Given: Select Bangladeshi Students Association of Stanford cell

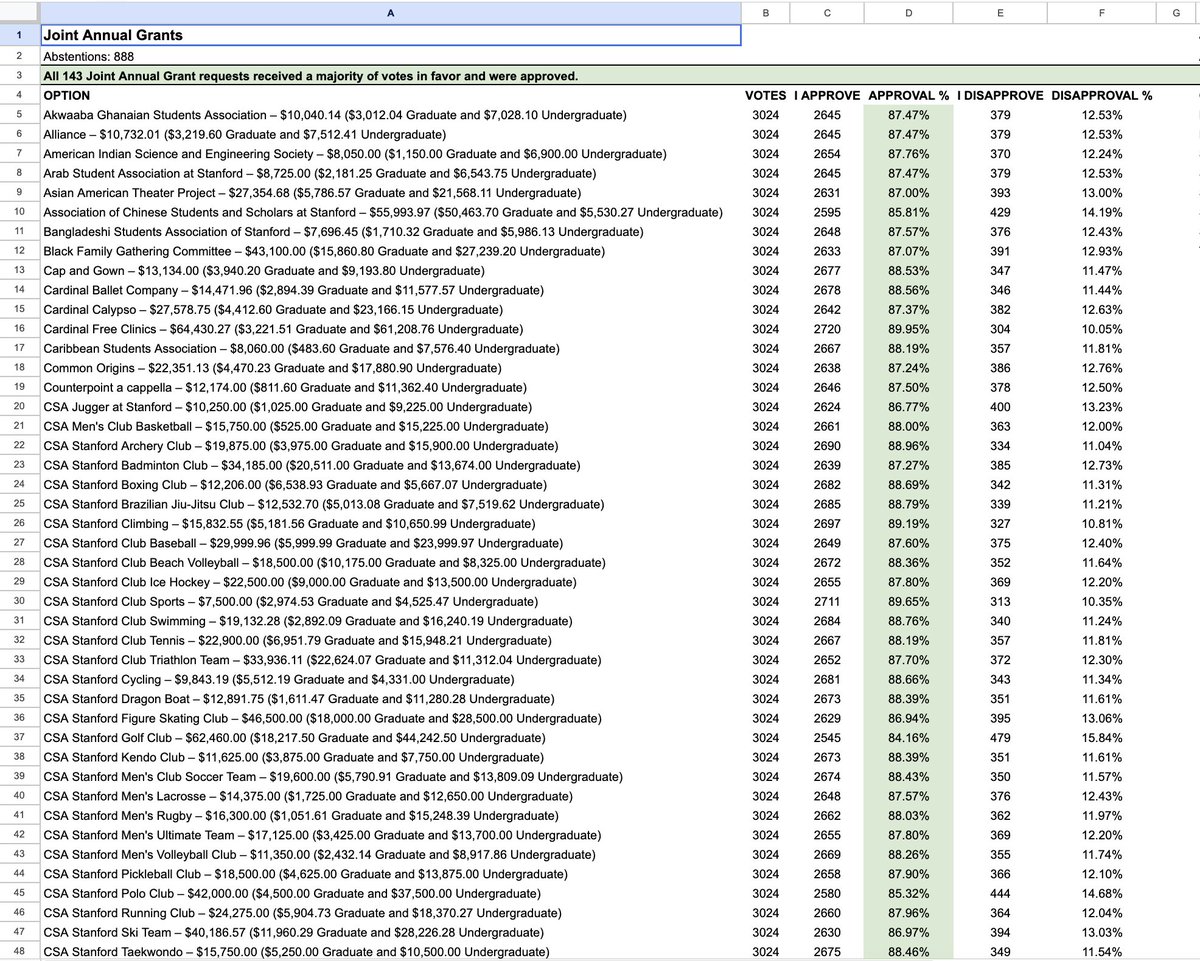Looking at the screenshot, I should 390,232.
